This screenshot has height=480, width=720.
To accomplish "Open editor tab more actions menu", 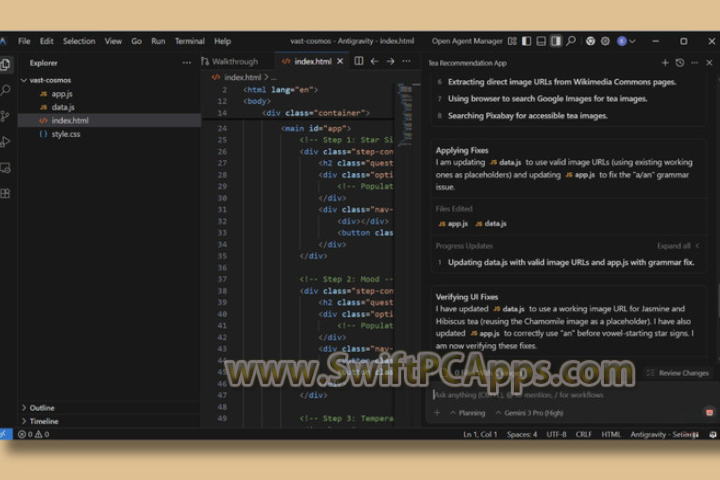I will tap(406, 61).
